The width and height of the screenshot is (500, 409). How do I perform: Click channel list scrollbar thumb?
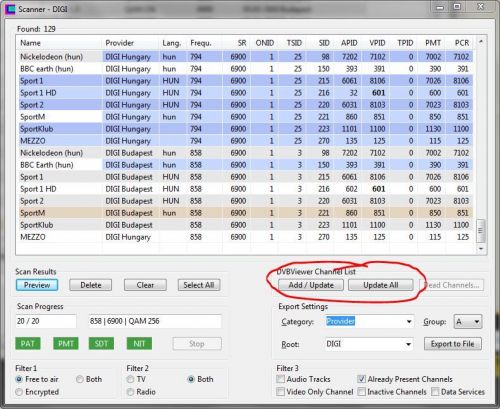480,231
